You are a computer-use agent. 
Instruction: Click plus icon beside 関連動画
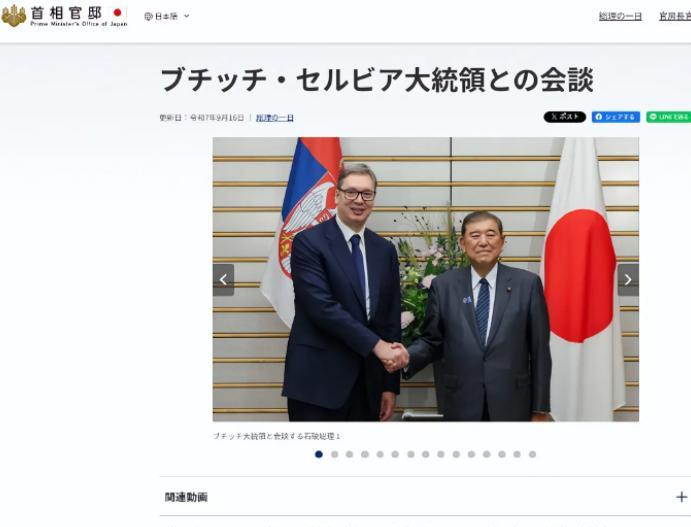point(681,497)
